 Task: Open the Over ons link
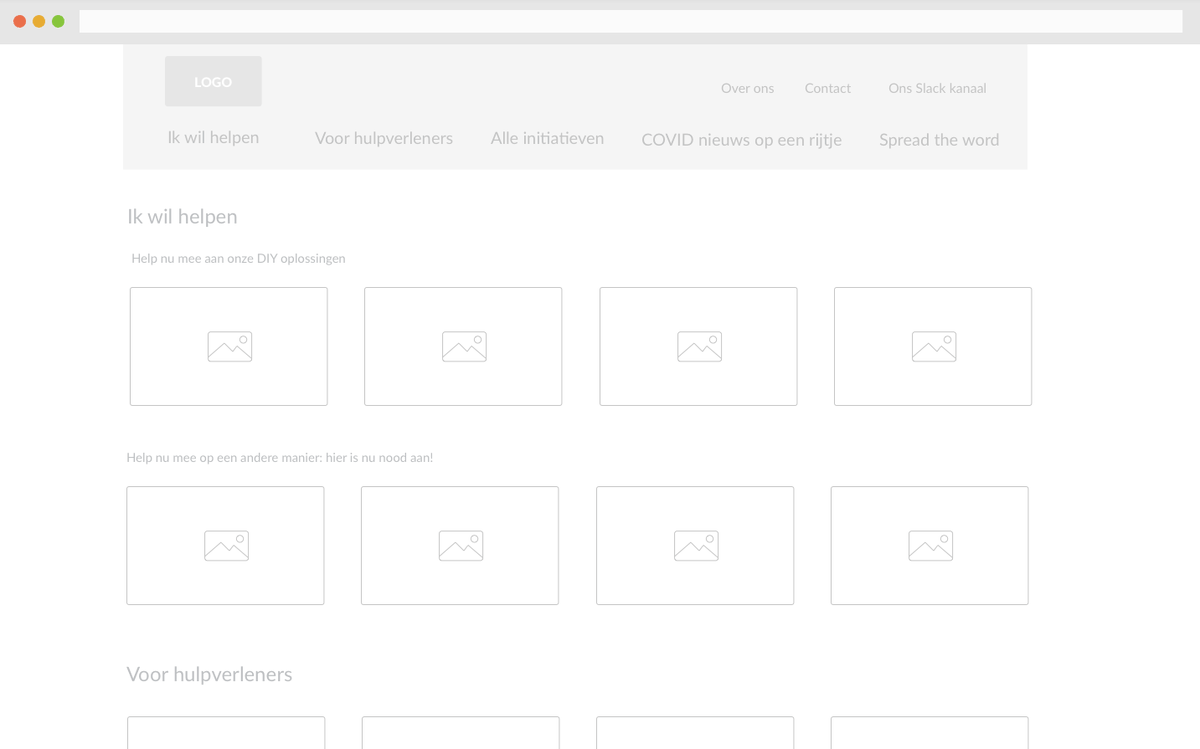tap(747, 88)
